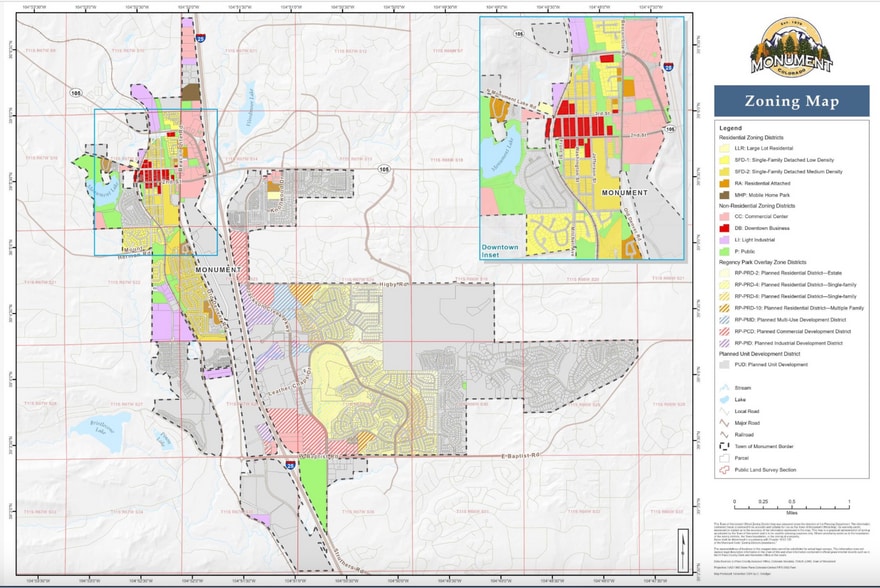
Task: Select the LI: Light Industrial purple swatch
Action: coord(726,236)
